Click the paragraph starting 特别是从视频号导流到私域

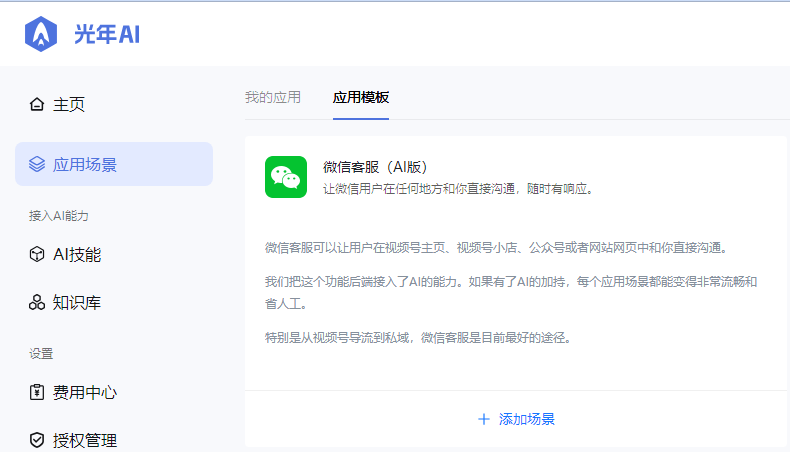419,338
